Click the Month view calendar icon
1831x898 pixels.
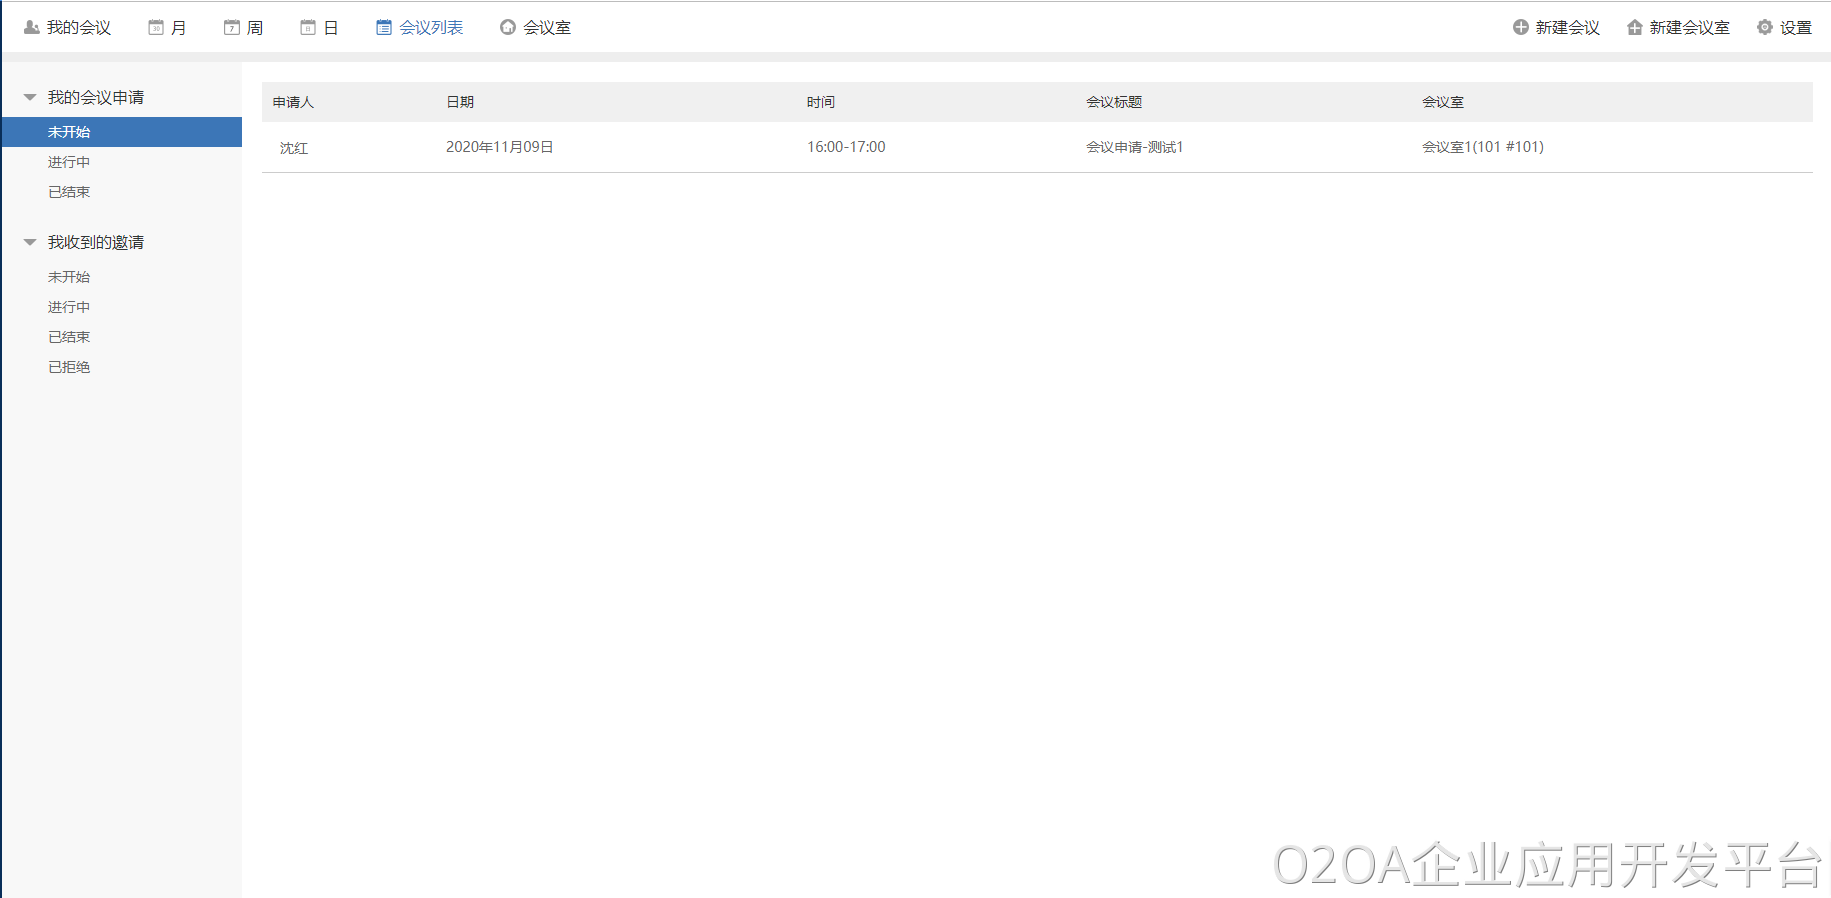pos(156,28)
